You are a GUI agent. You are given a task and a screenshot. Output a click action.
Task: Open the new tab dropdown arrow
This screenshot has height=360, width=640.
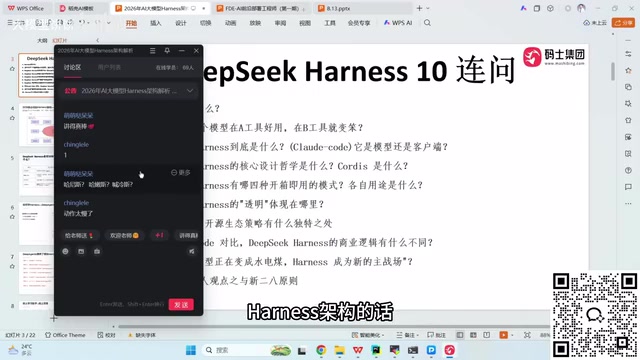tap(428, 8)
